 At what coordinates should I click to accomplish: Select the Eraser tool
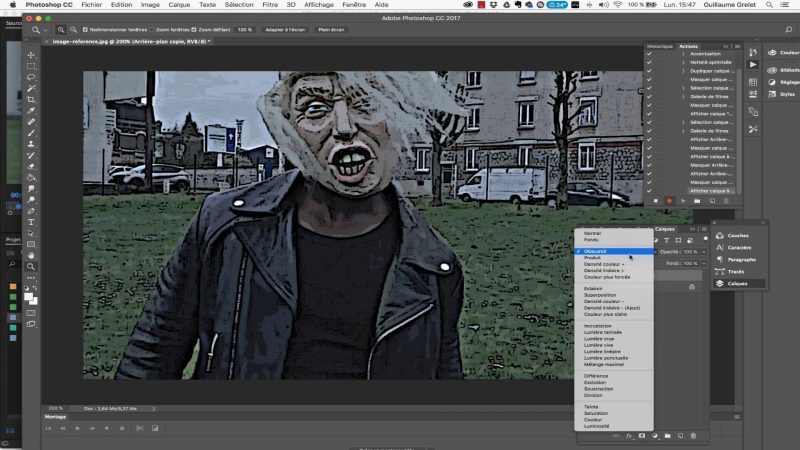point(31,167)
